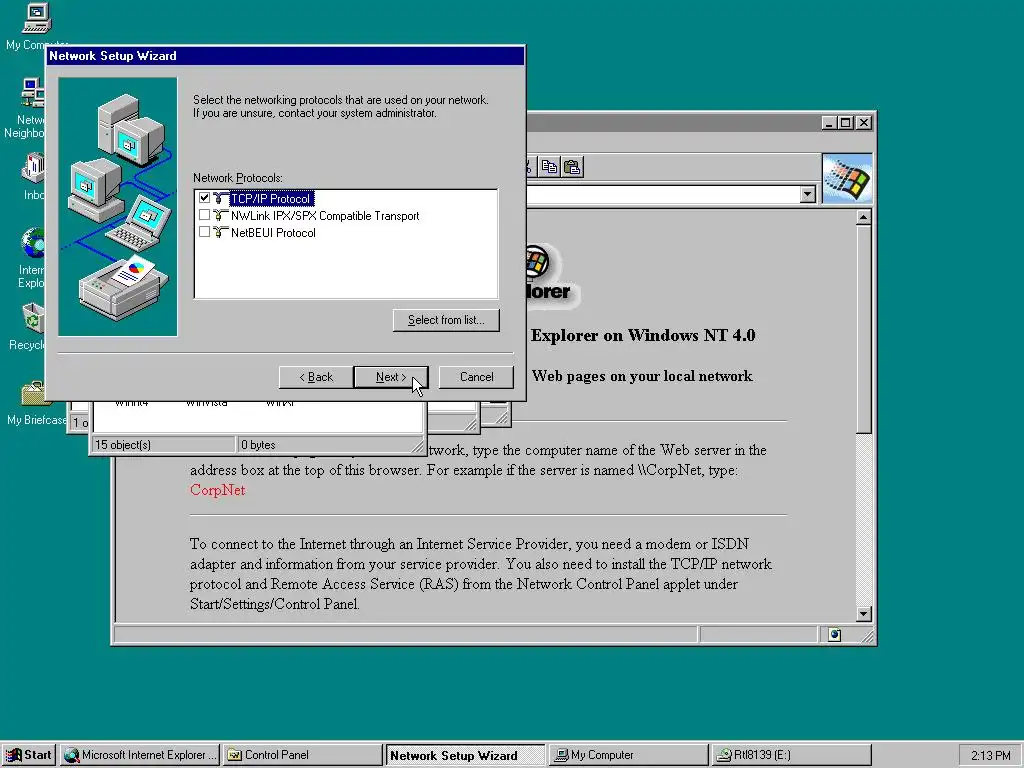Select the TCP/IP Protocol list entry

pyautogui.click(x=272, y=199)
